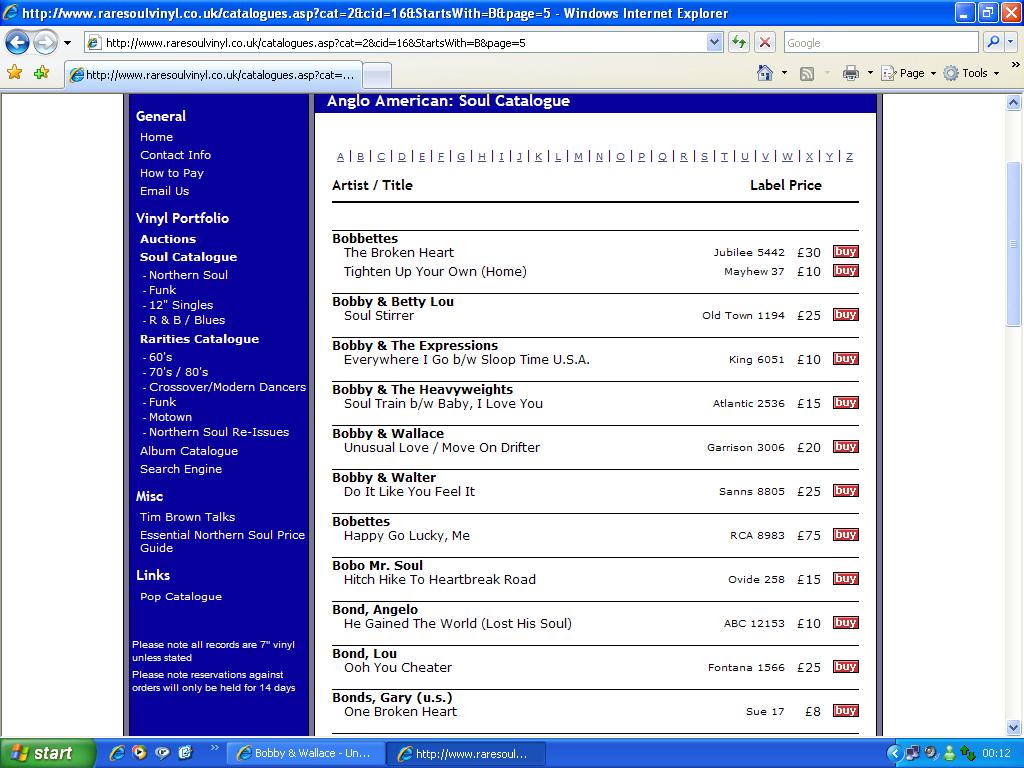Open the Northern Soul category link

tap(188, 275)
